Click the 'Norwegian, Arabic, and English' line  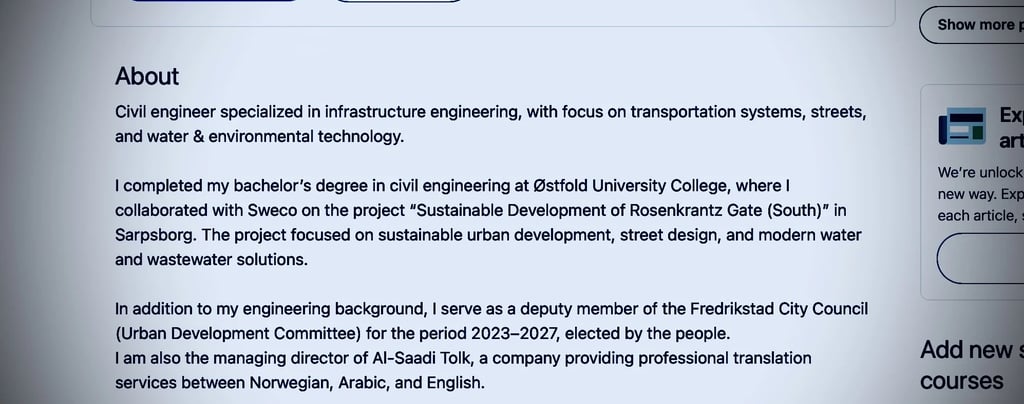coord(299,383)
